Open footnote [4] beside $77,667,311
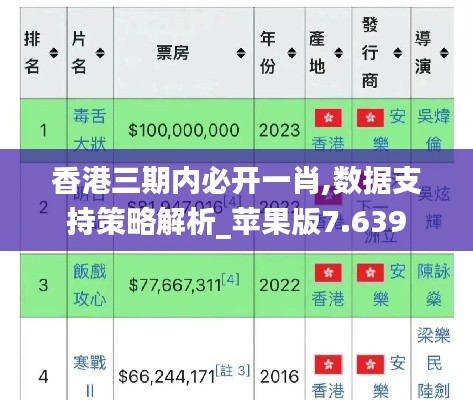Viewport: 473px width, 400px height. 231,279
